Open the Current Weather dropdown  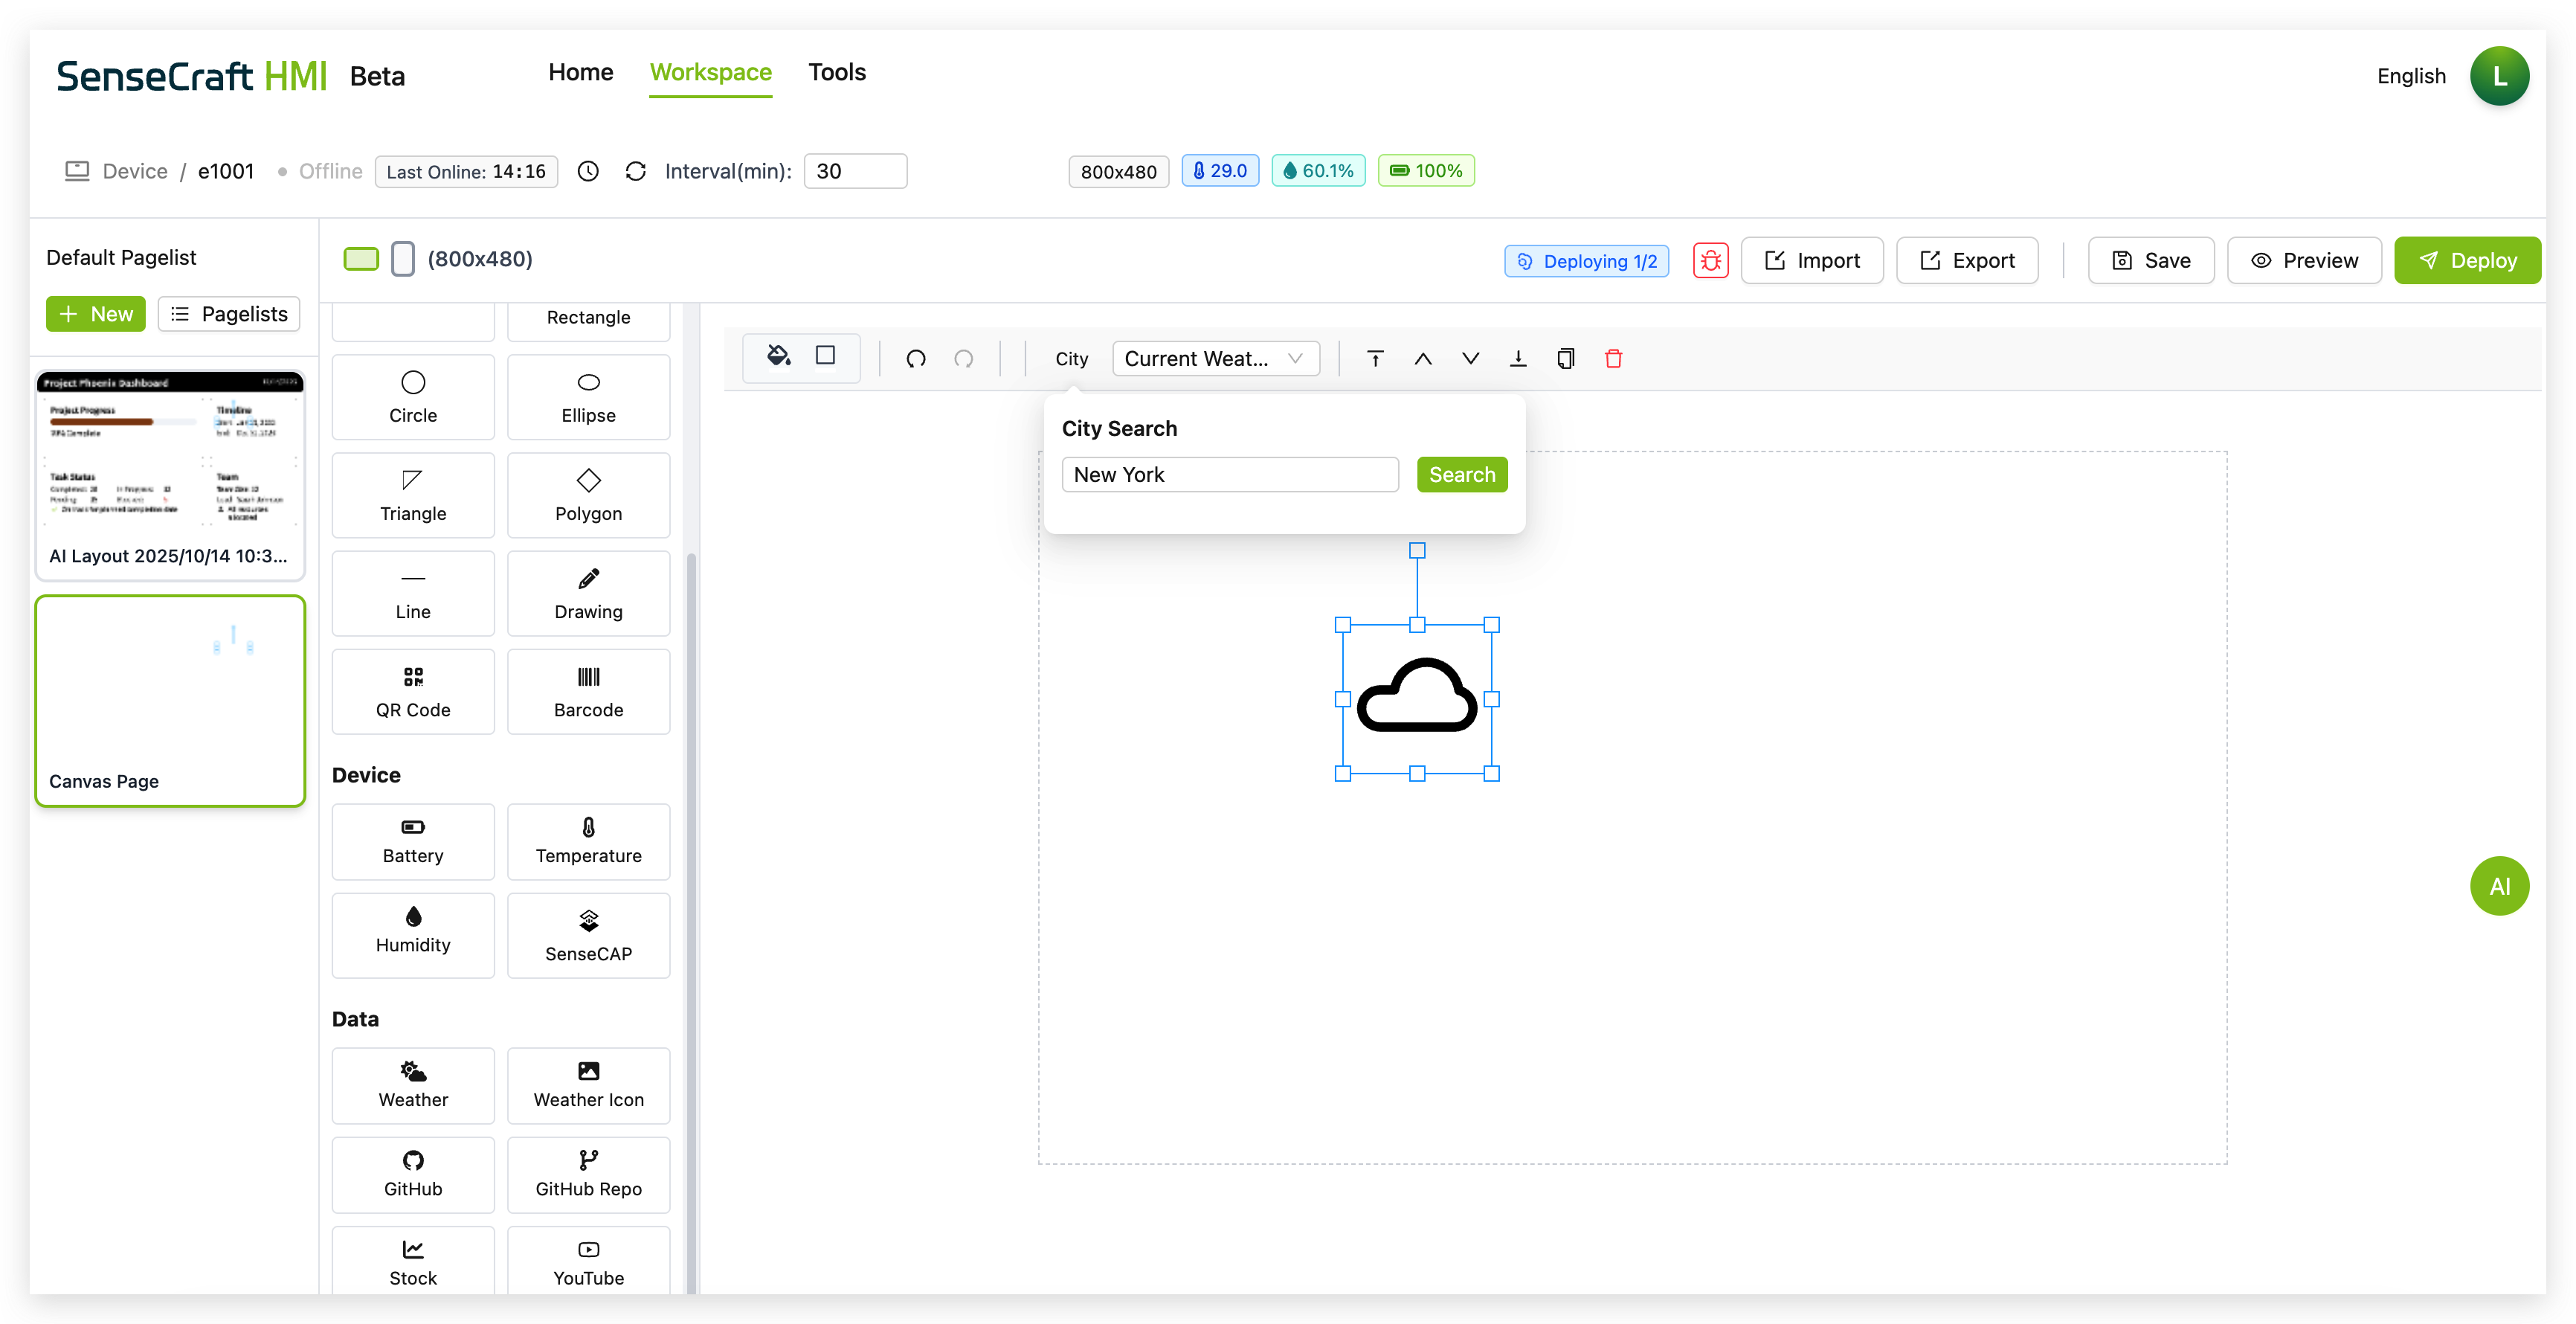point(1215,359)
